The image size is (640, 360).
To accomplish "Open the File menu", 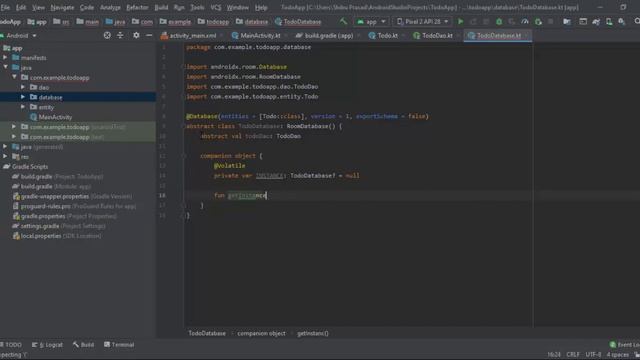I will (5, 7).
